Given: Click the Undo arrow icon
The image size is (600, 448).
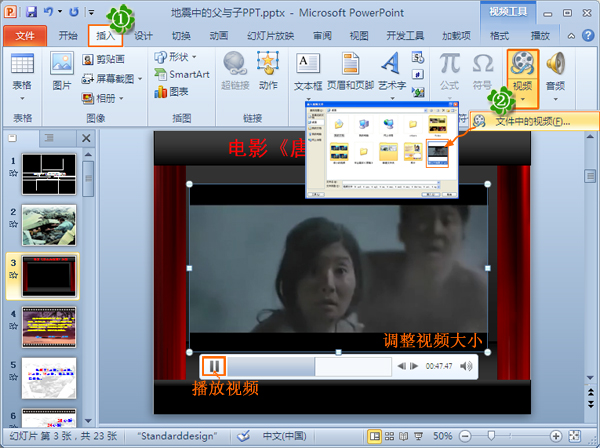Looking at the screenshot, I should [x=48, y=12].
